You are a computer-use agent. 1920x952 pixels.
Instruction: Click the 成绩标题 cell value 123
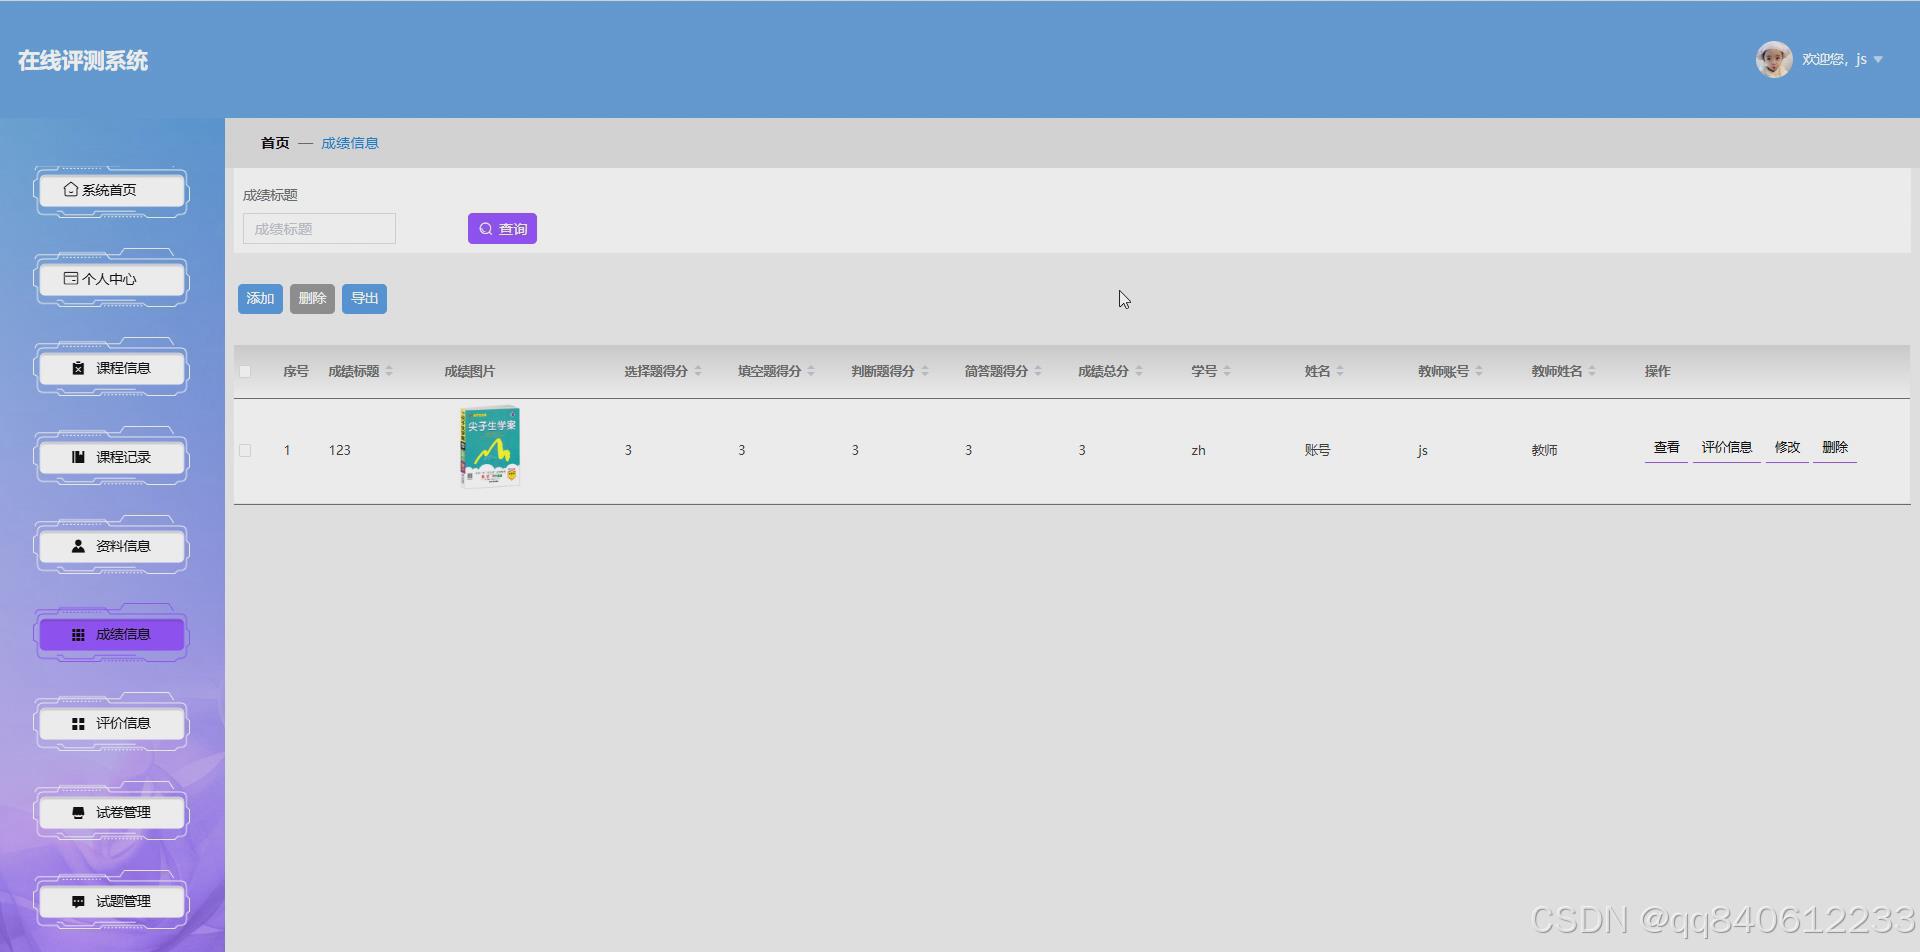340,450
